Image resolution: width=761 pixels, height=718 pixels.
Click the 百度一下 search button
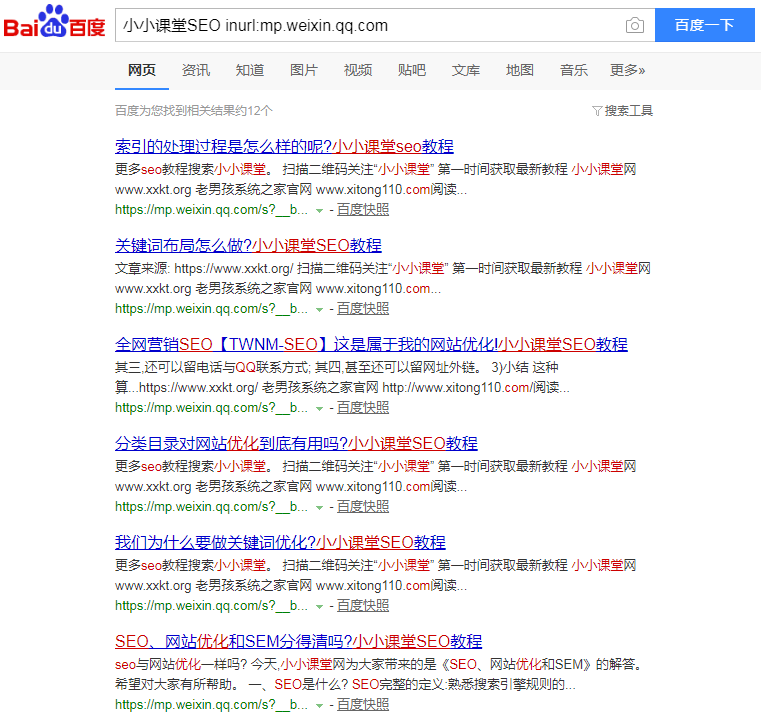point(705,25)
